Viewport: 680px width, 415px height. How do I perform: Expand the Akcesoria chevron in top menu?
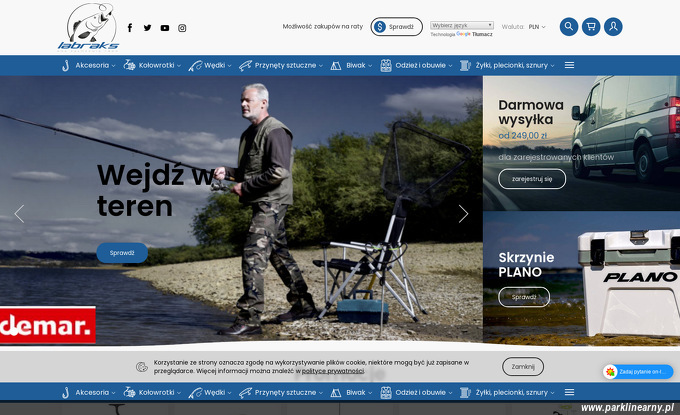tap(114, 66)
